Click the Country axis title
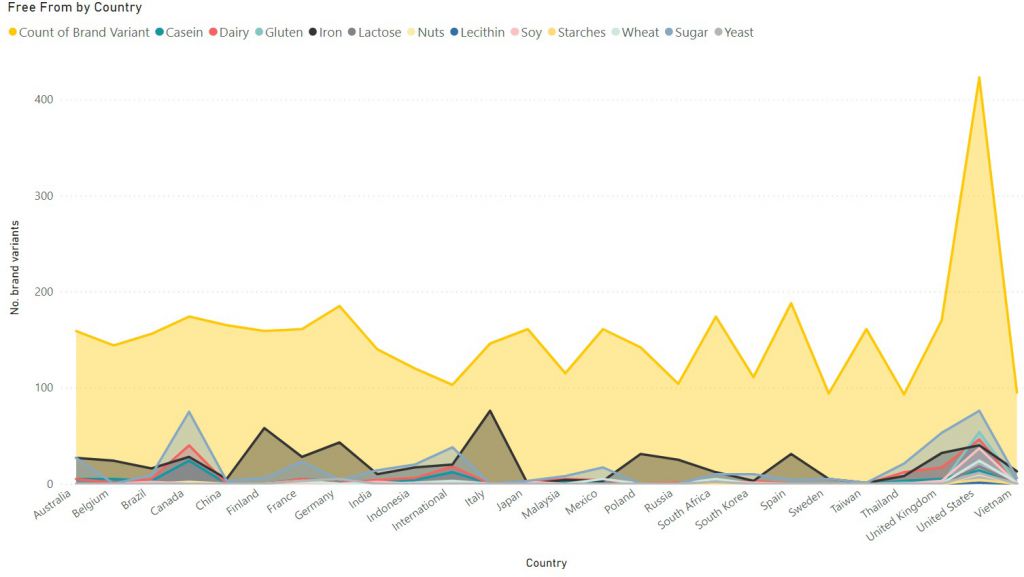 [x=547, y=563]
